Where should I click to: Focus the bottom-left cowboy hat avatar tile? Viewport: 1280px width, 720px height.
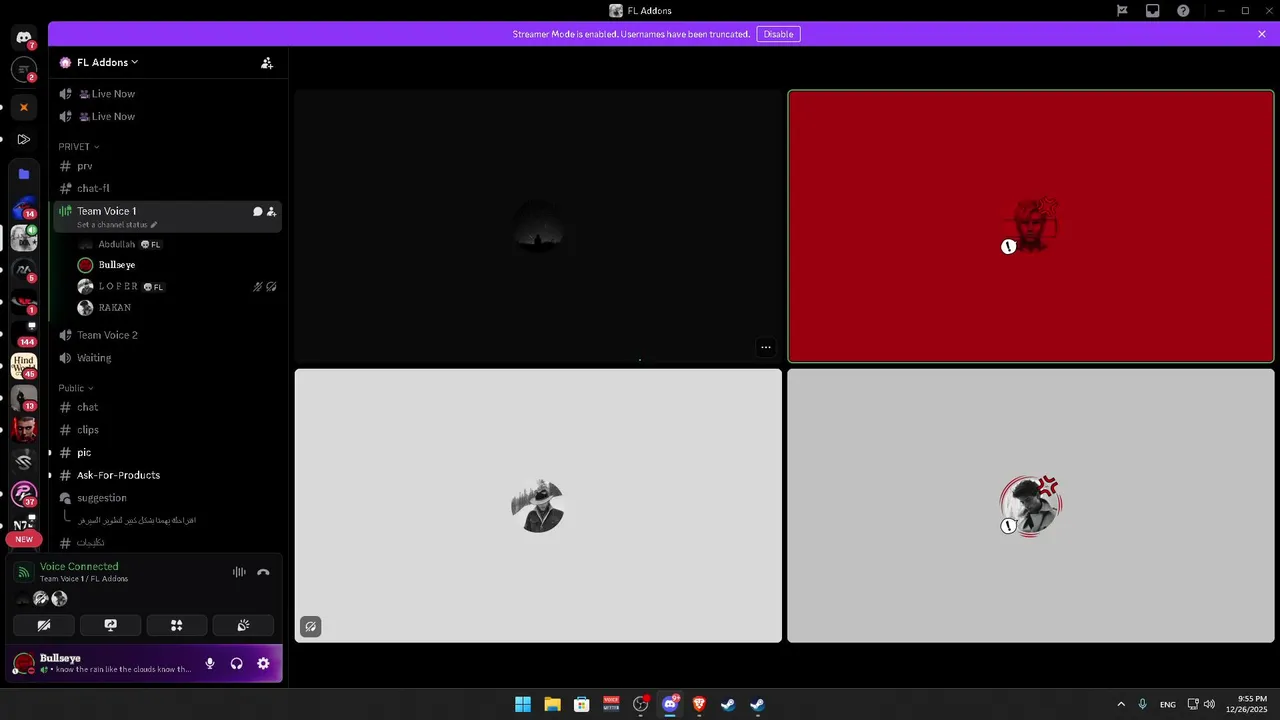coord(538,506)
